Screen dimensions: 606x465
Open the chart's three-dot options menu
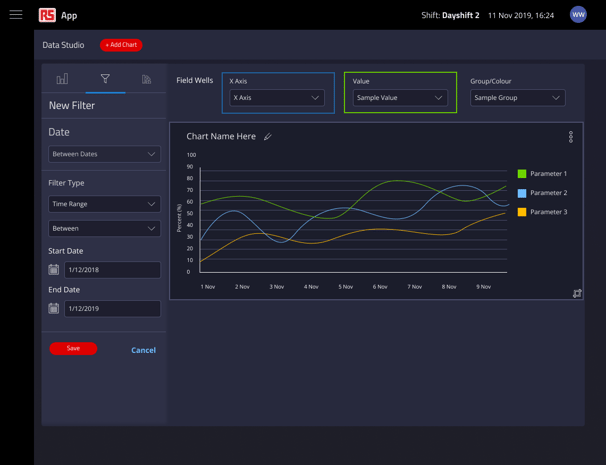point(571,137)
